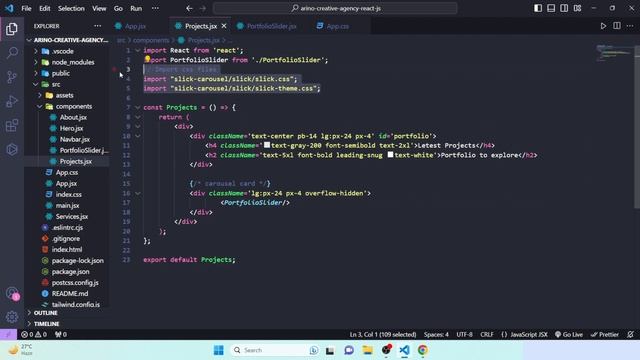This screenshot has height=360, width=640.
Task: Expand the OUTLINE section
Action: [45, 313]
